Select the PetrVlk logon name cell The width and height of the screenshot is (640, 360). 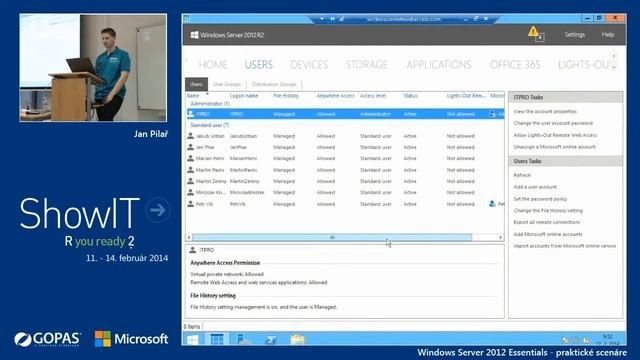[238, 204]
